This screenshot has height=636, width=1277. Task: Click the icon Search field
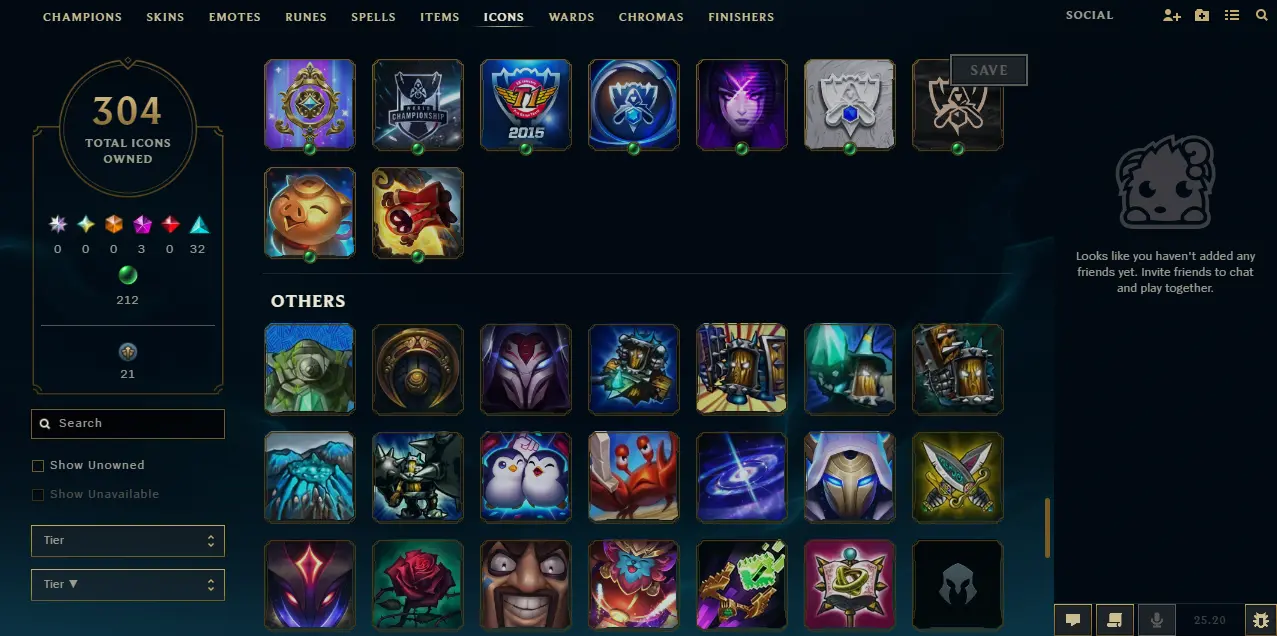pos(128,424)
